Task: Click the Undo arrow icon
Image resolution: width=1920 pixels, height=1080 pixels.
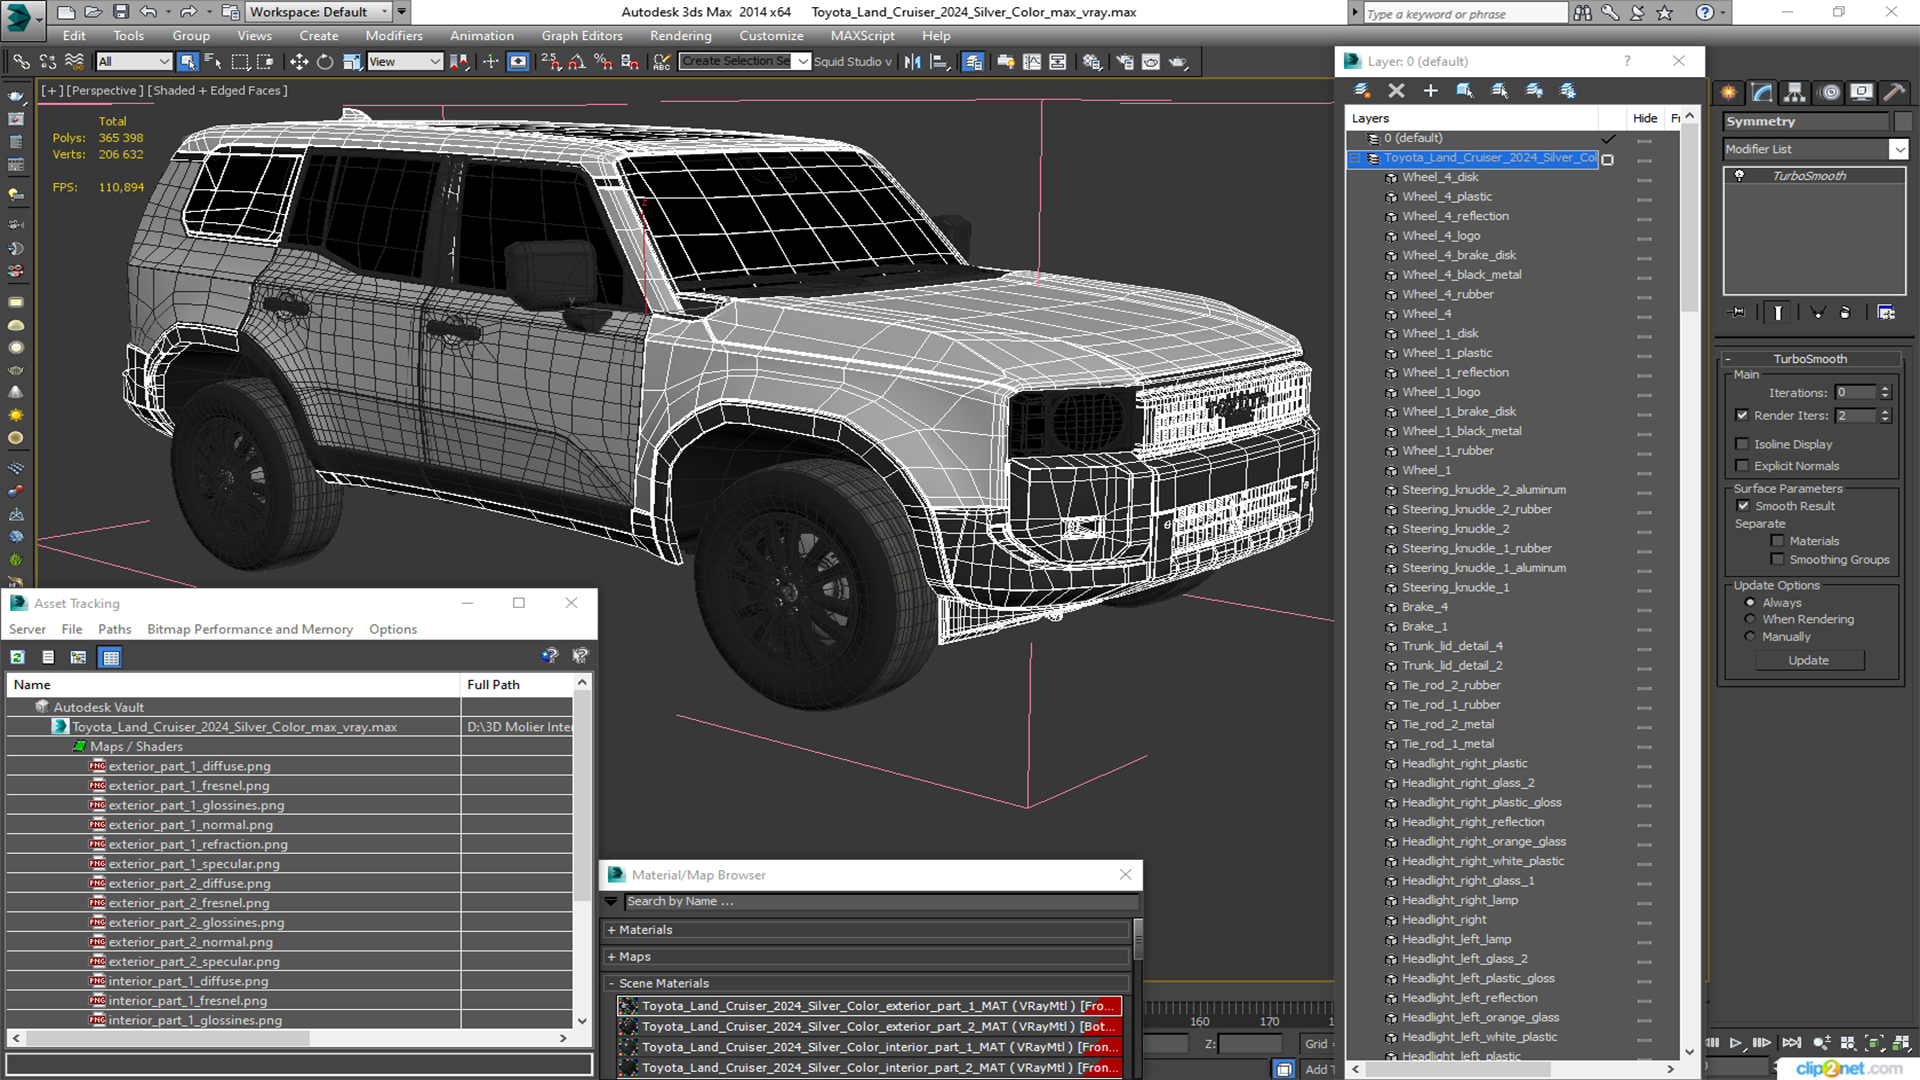Action: (x=148, y=12)
